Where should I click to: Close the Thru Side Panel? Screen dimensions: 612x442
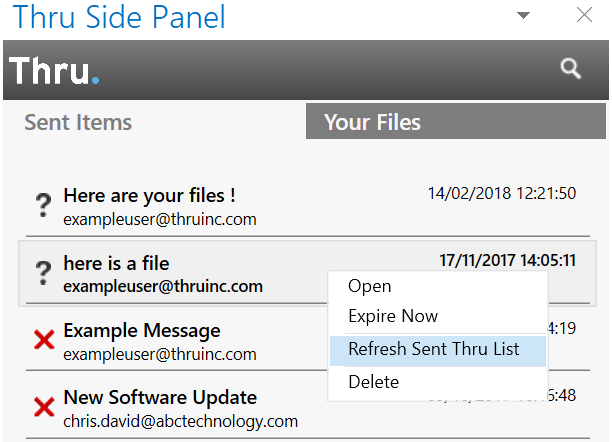click(x=584, y=15)
